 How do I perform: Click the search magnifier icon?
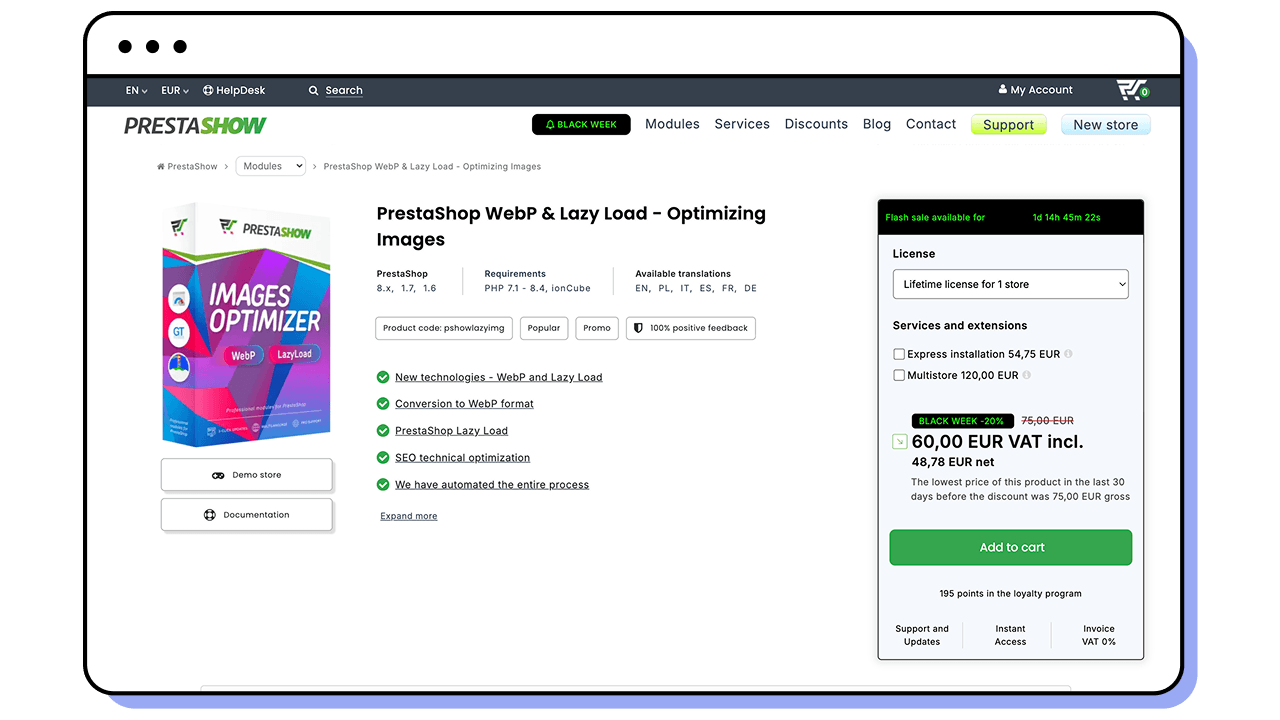point(313,90)
